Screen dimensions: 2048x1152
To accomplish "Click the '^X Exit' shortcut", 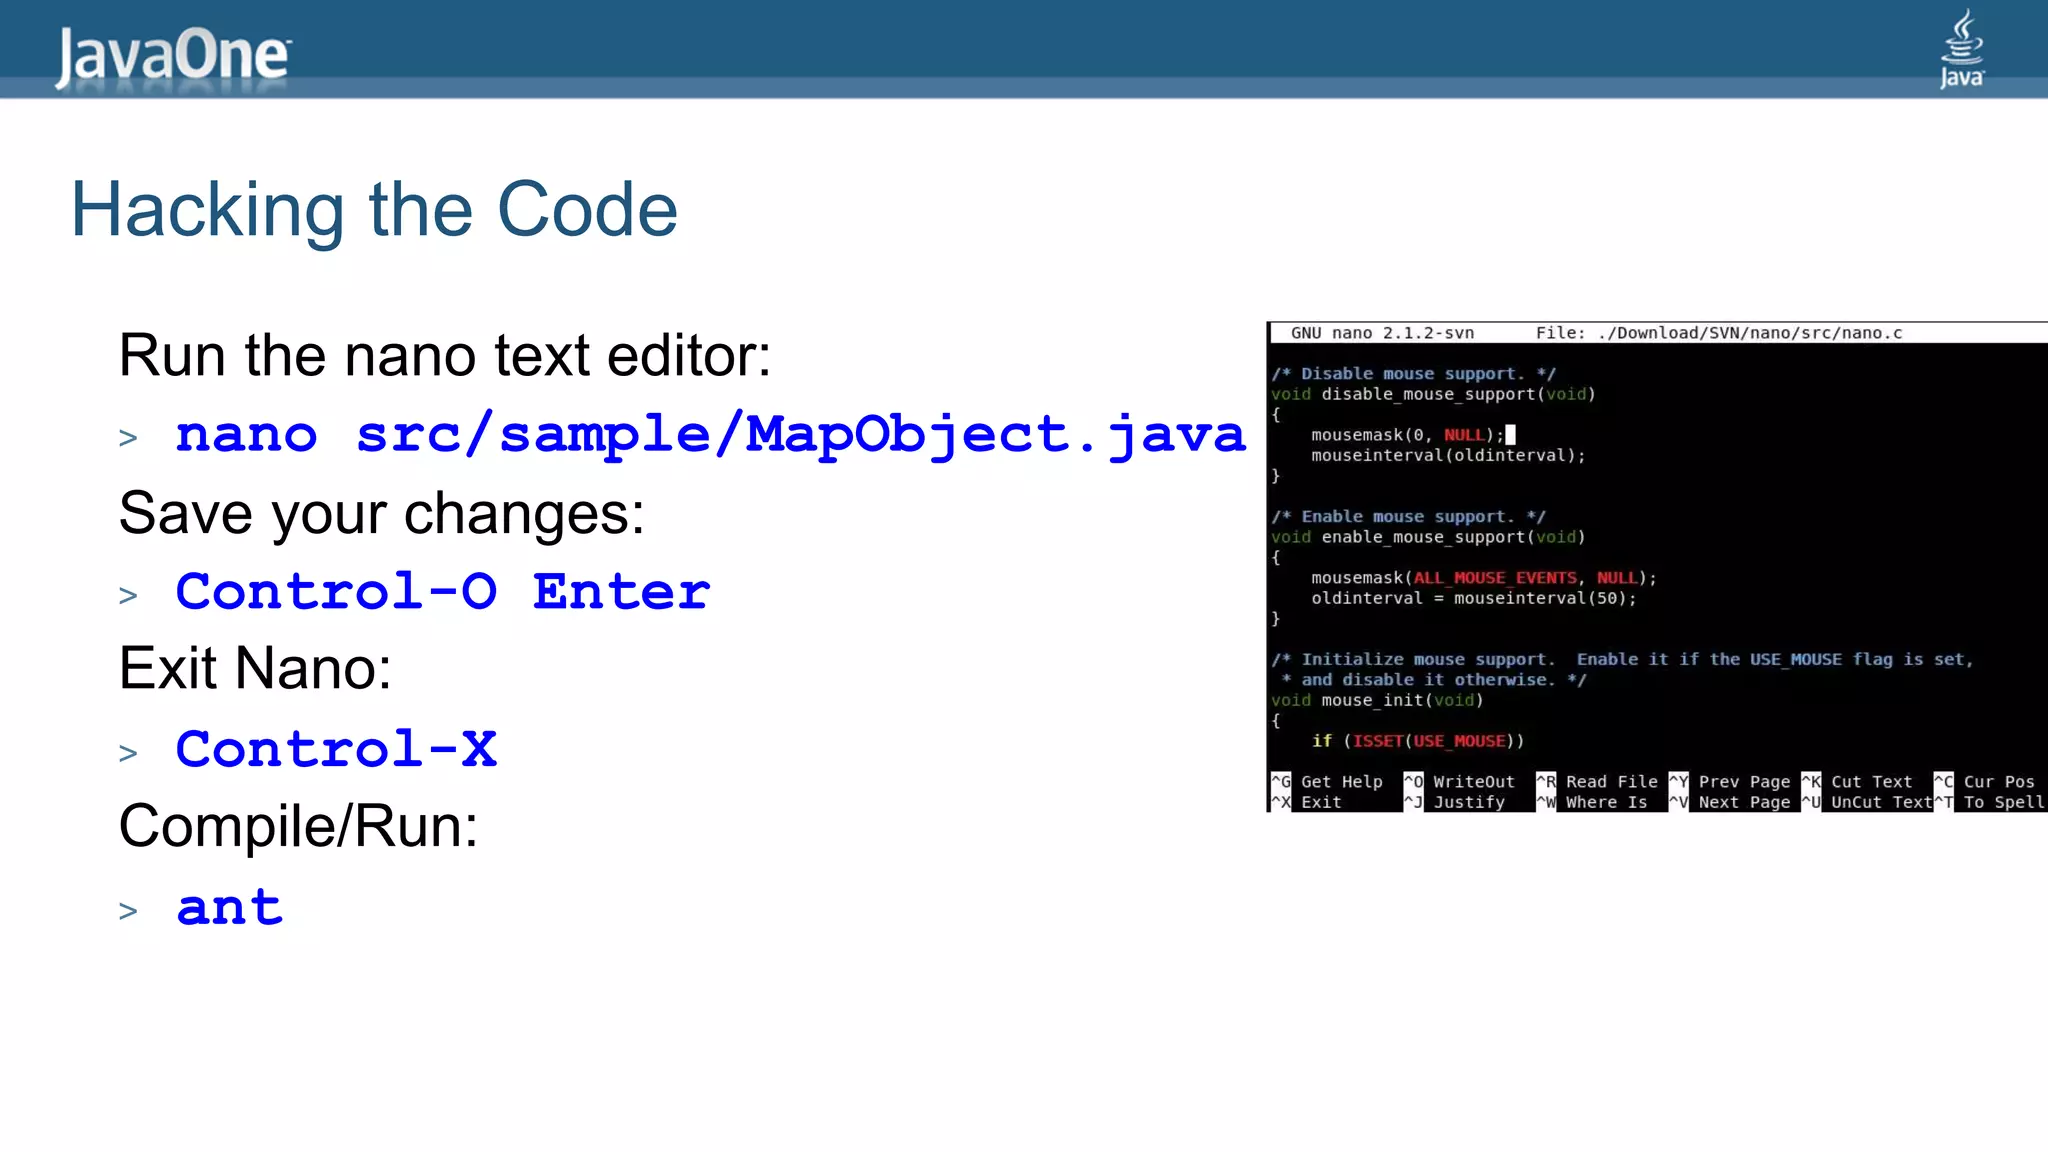I will point(1306,802).
